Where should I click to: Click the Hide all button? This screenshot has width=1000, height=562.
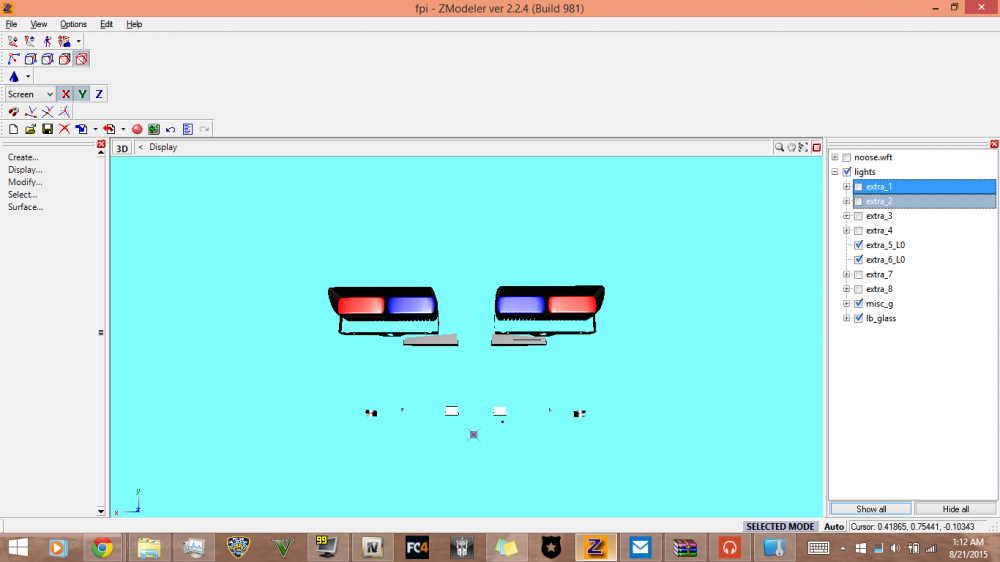(x=955, y=509)
